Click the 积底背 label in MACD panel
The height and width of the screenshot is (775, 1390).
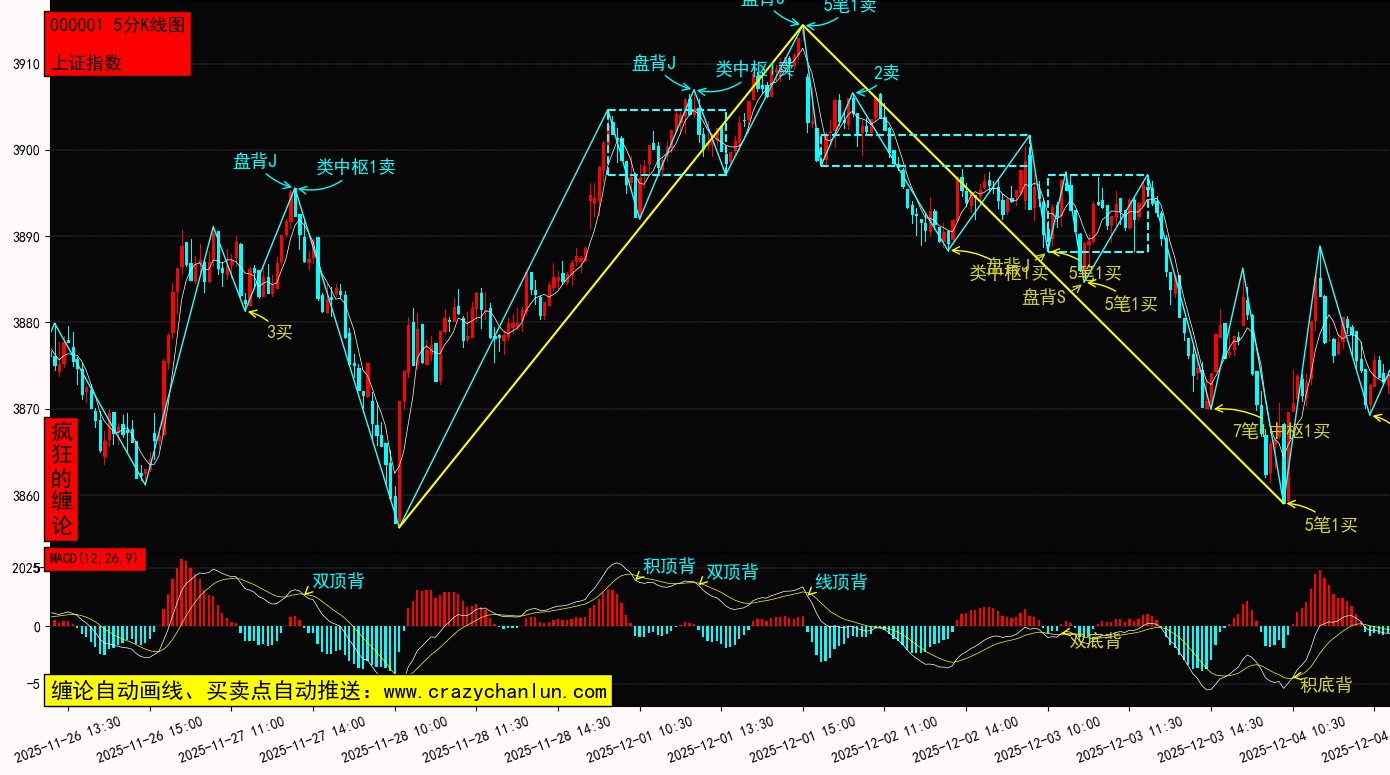(x=1326, y=685)
